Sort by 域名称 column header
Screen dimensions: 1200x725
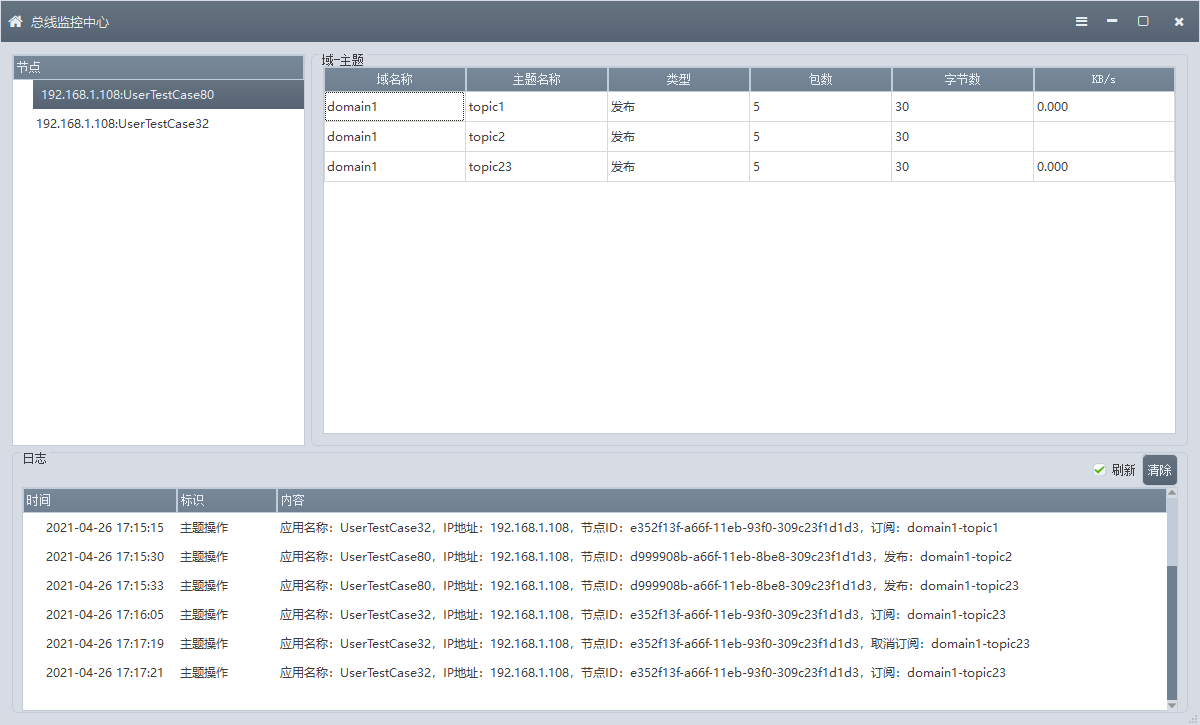pyautogui.click(x=395, y=80)
